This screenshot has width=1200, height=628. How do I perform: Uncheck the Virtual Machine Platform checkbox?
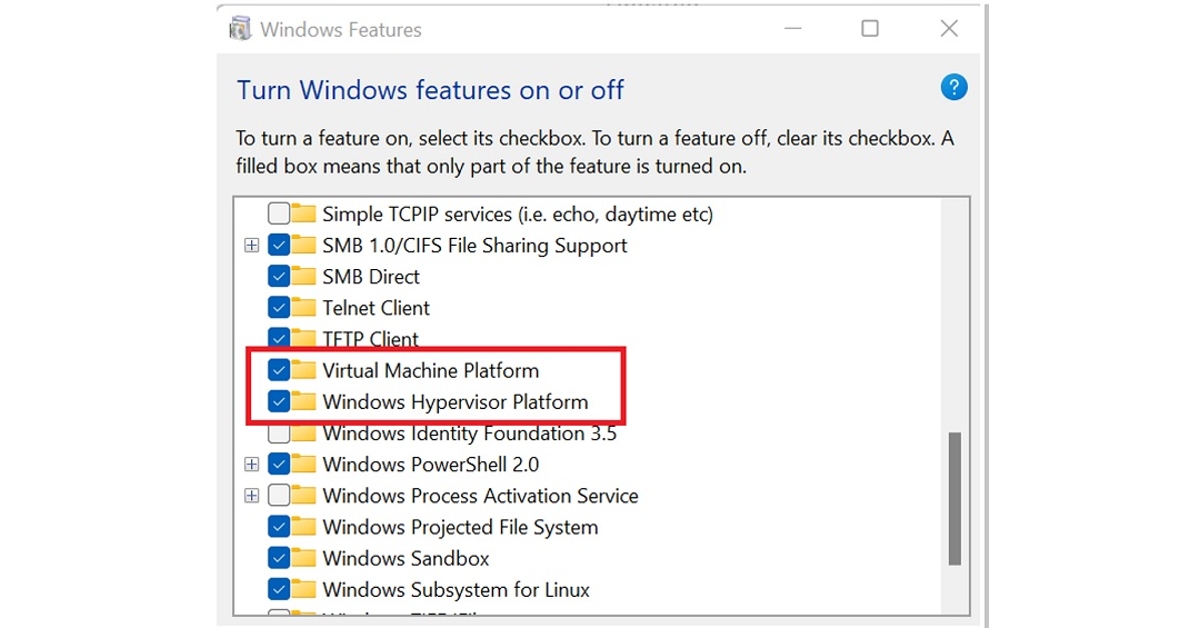tap(279, 371)
